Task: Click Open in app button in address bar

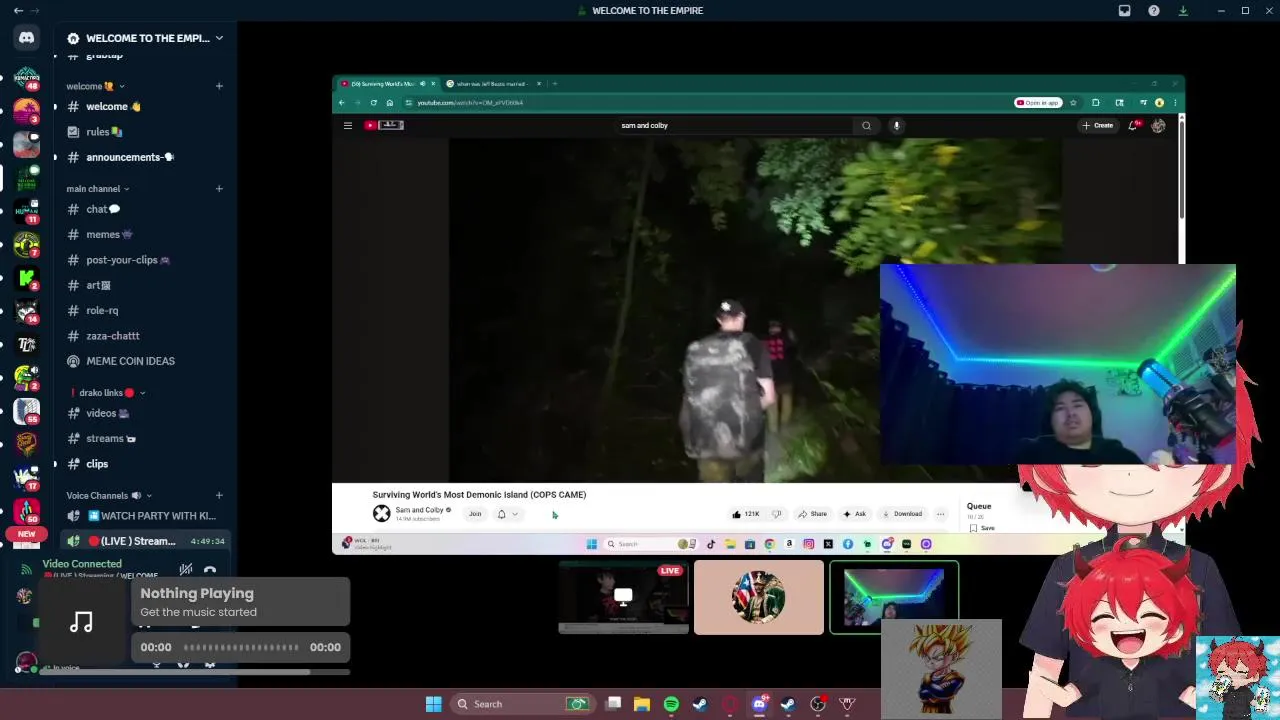Action: coord(1038,102)
